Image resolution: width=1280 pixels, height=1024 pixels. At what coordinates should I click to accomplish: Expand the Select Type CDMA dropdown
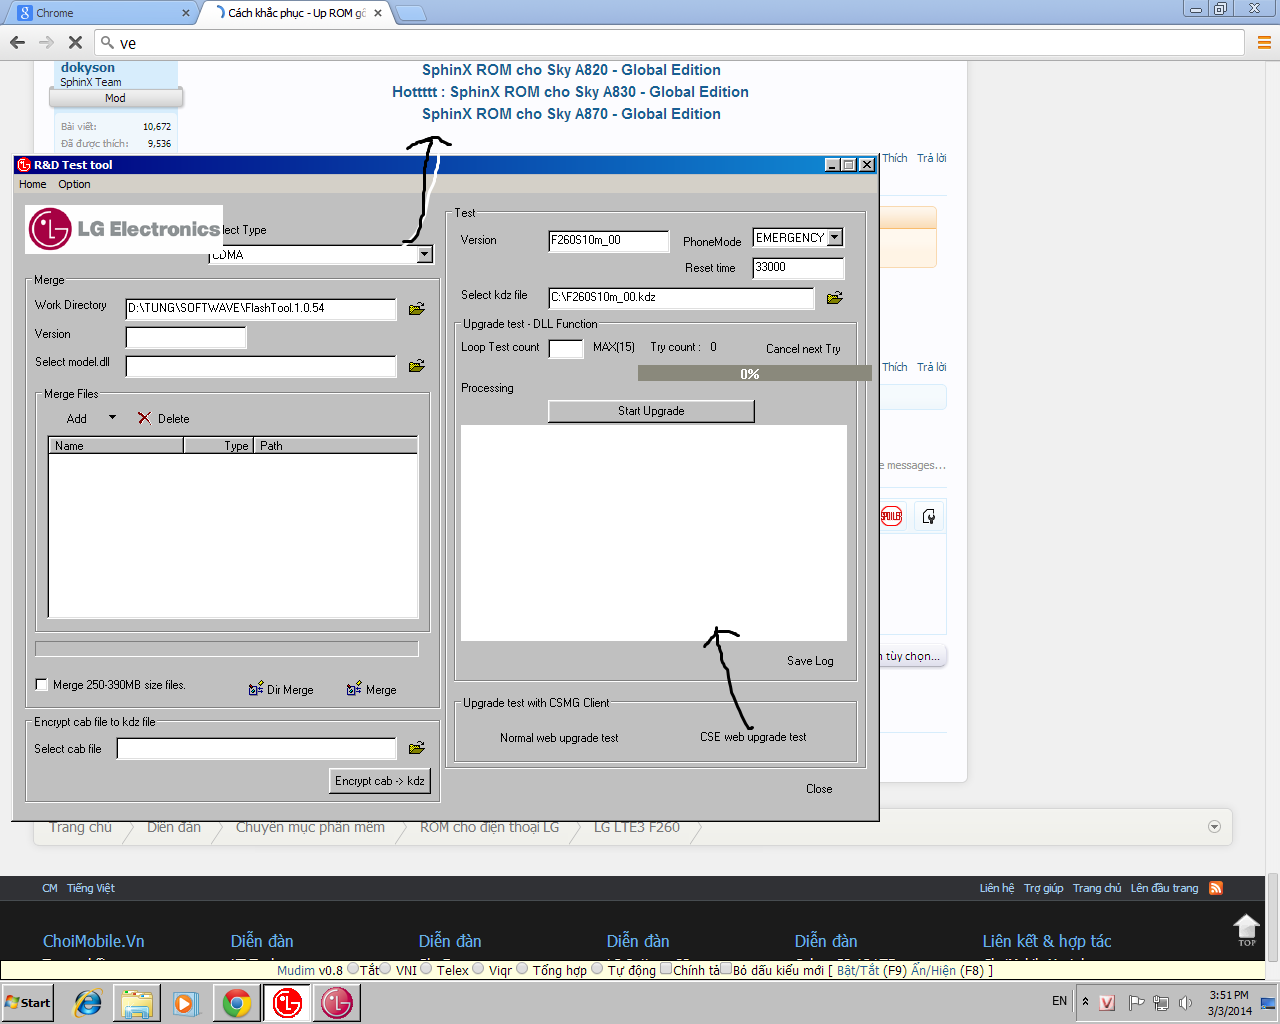coord(425,254)
